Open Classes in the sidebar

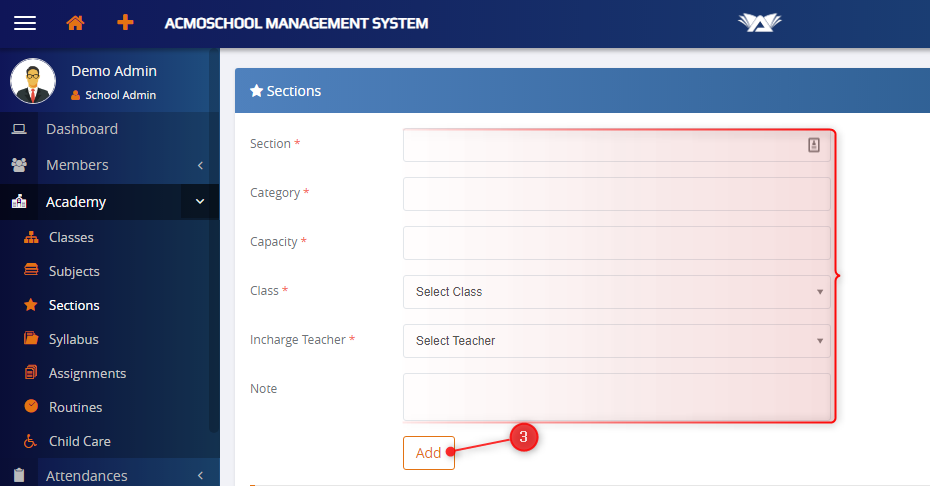[x=71, y=237]
